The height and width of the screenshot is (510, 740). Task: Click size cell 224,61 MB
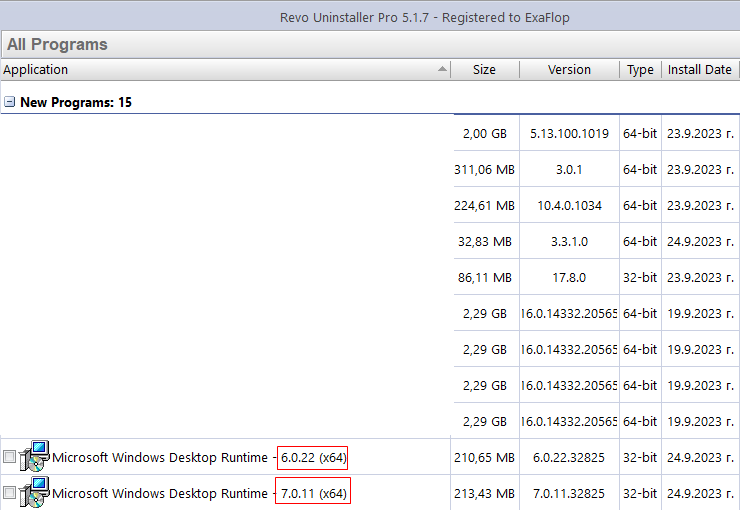click(485, 206)
